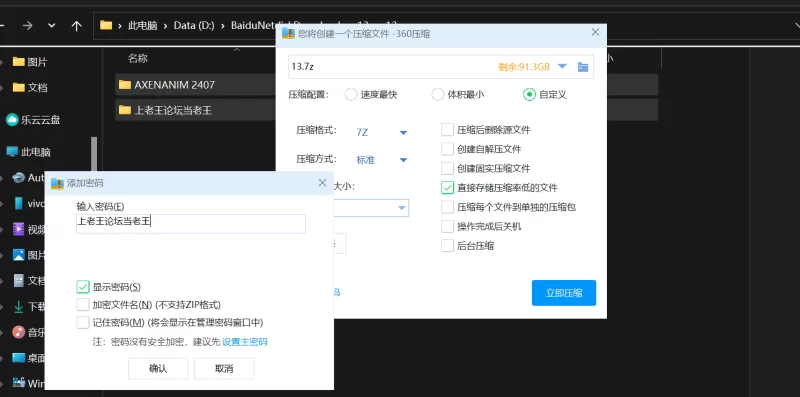The height and width of the screenshot is (397, 800).
Task: Go forward in File Explorer
Action: [x=28, y=26]
